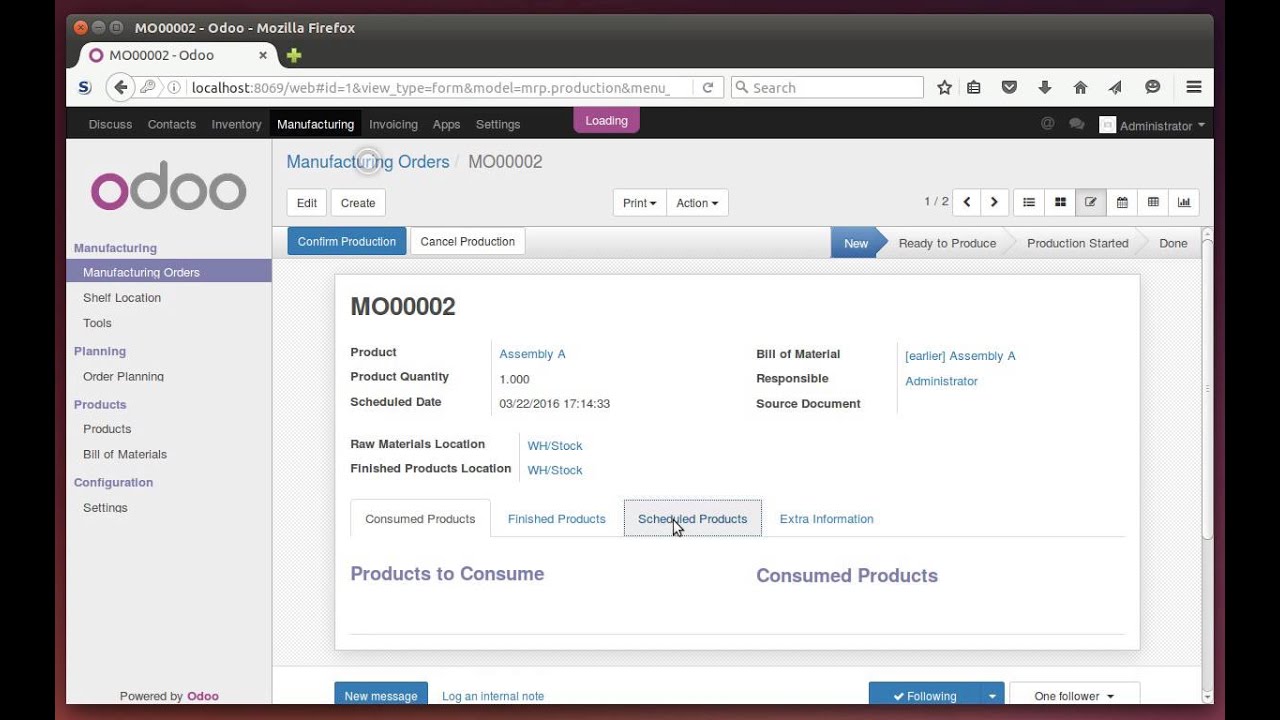Open the Odoo mentions @ icon
1280x720 pixels.
click(x=1048, y=124)
